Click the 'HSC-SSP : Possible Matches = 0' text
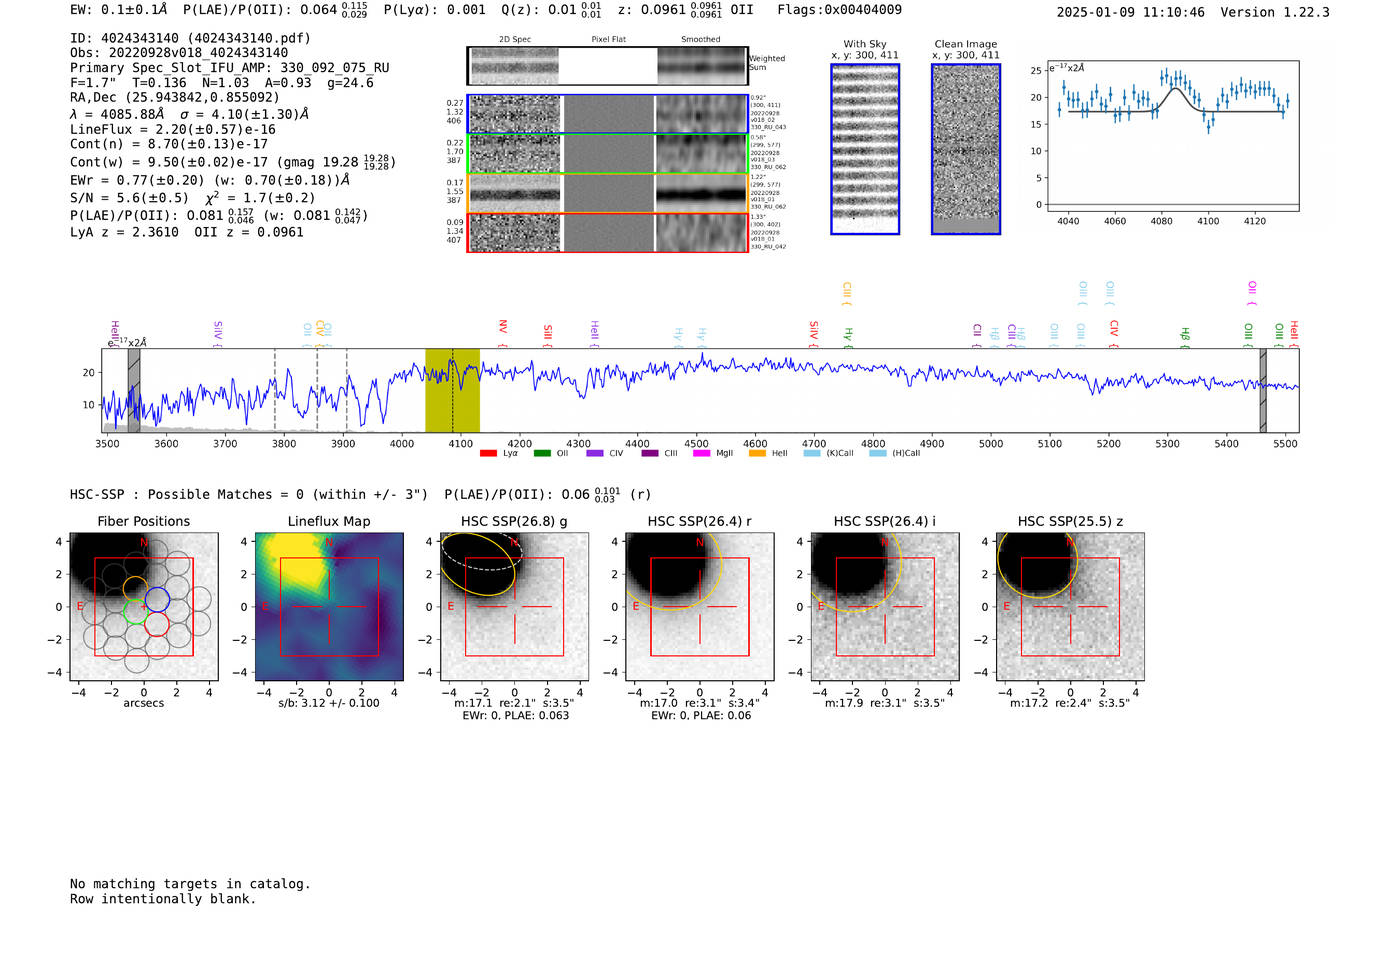Image resolution: width=1400 pixels, height=953 pixels. click(x=187, y=495)
